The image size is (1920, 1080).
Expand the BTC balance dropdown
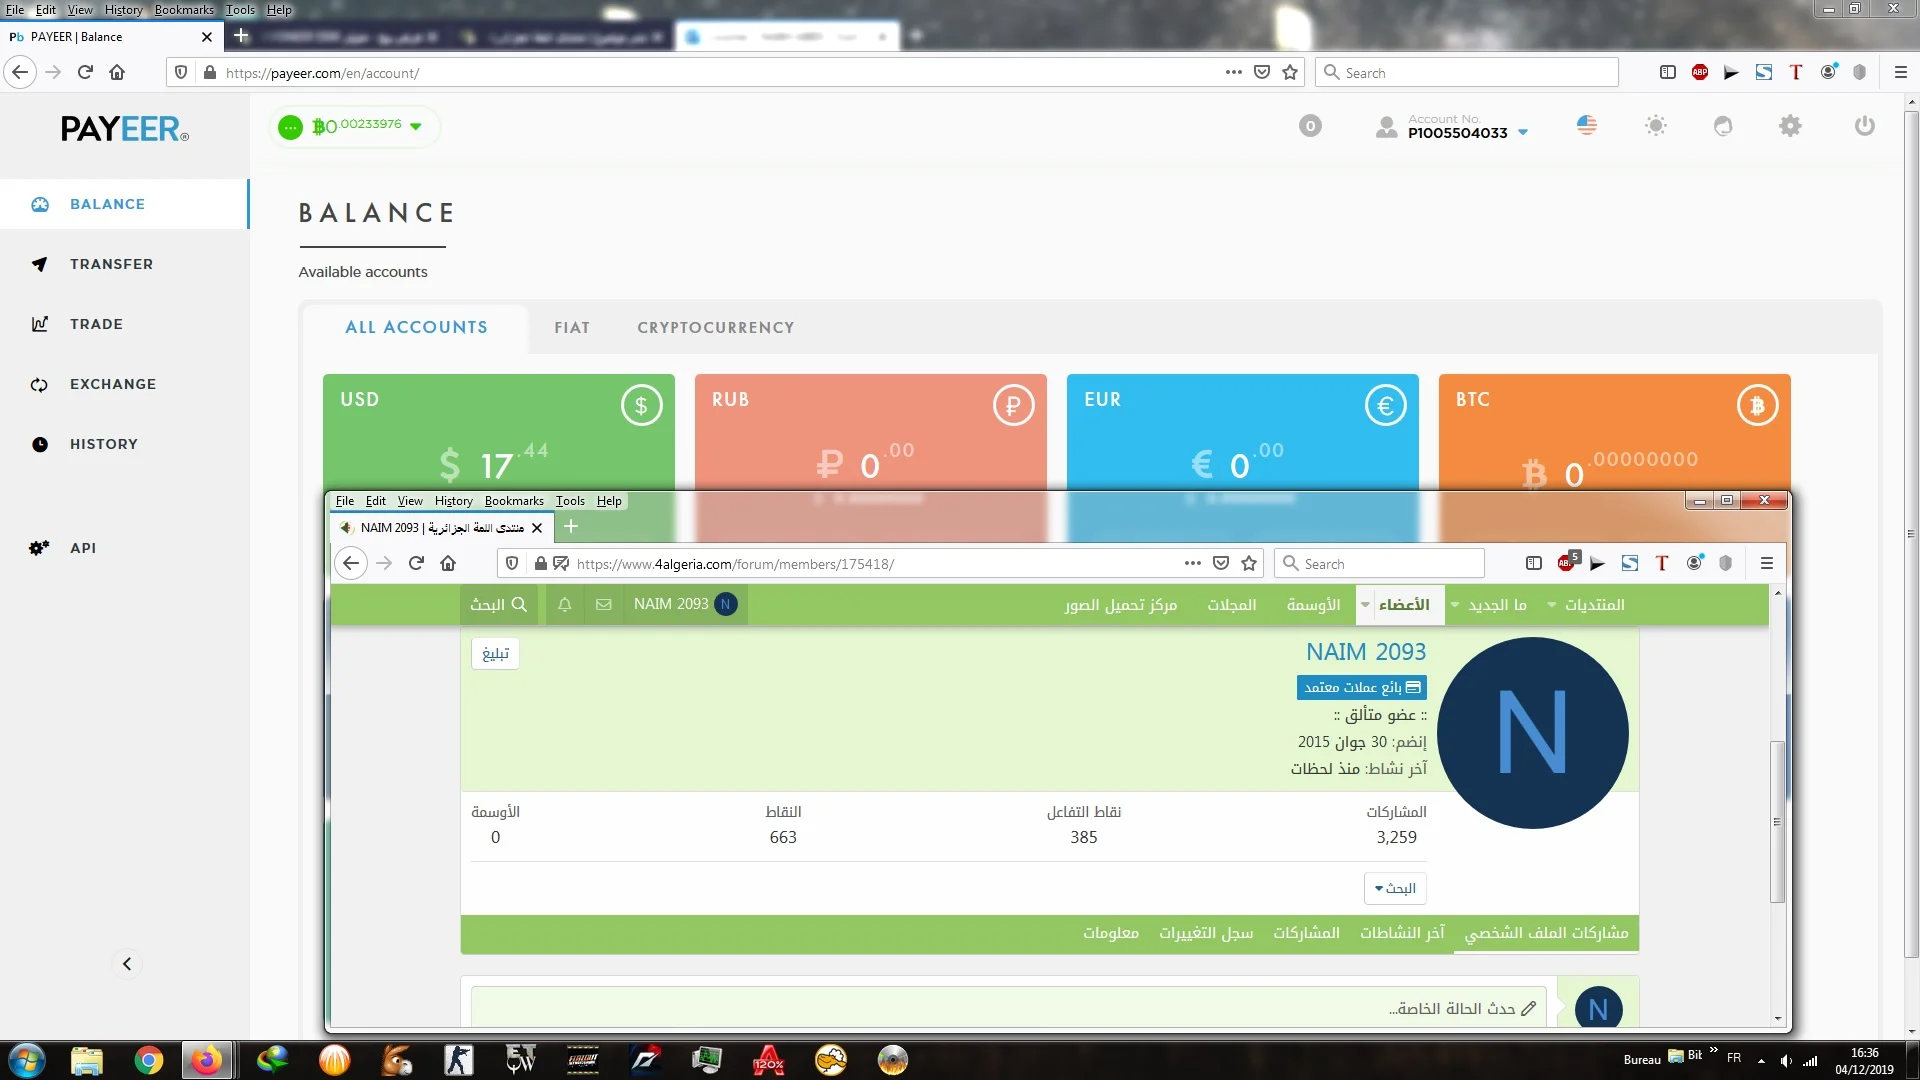coord(416,127)
